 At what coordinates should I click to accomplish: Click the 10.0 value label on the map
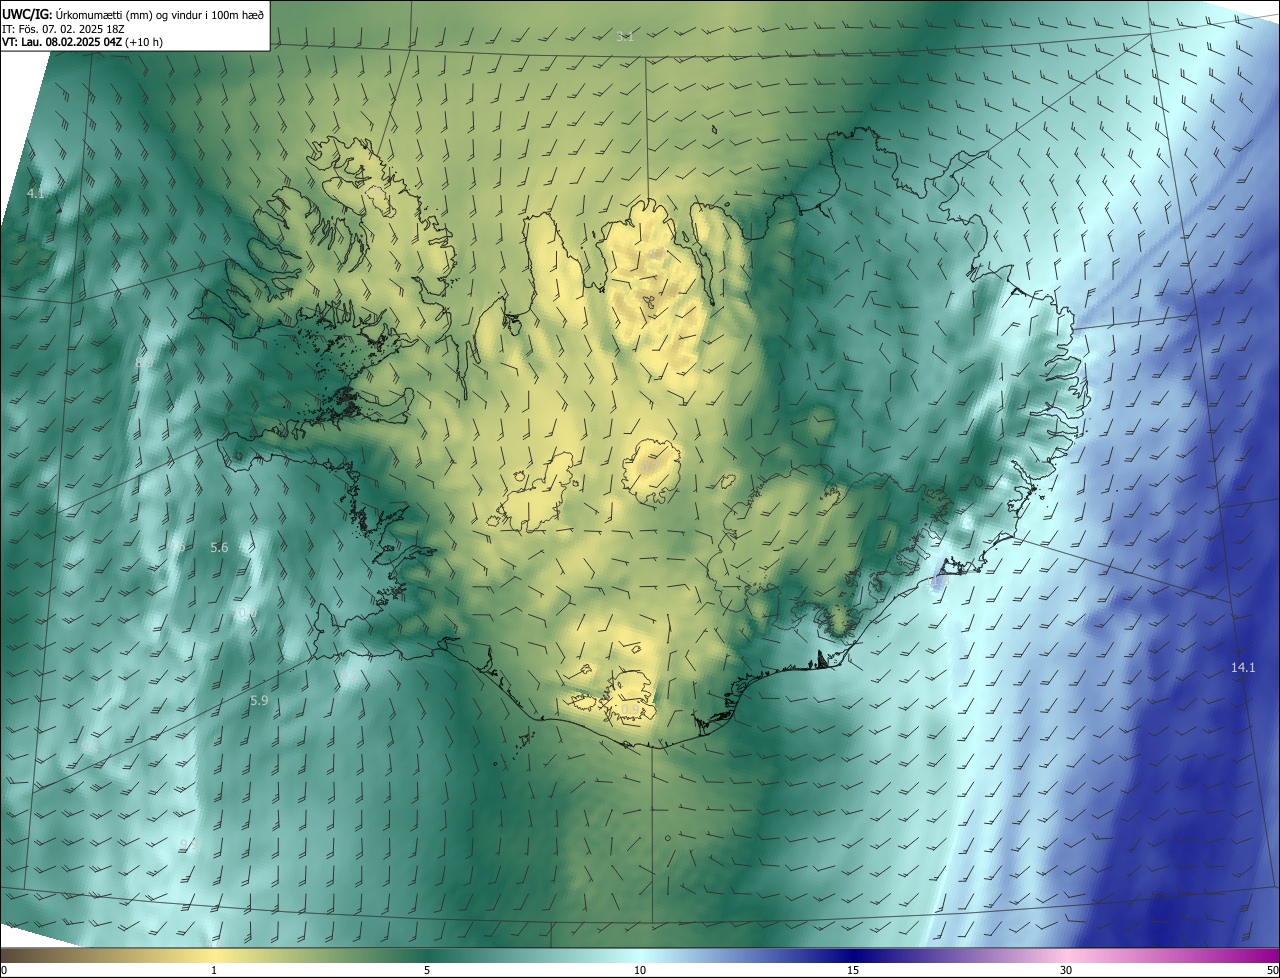[245, 612]
